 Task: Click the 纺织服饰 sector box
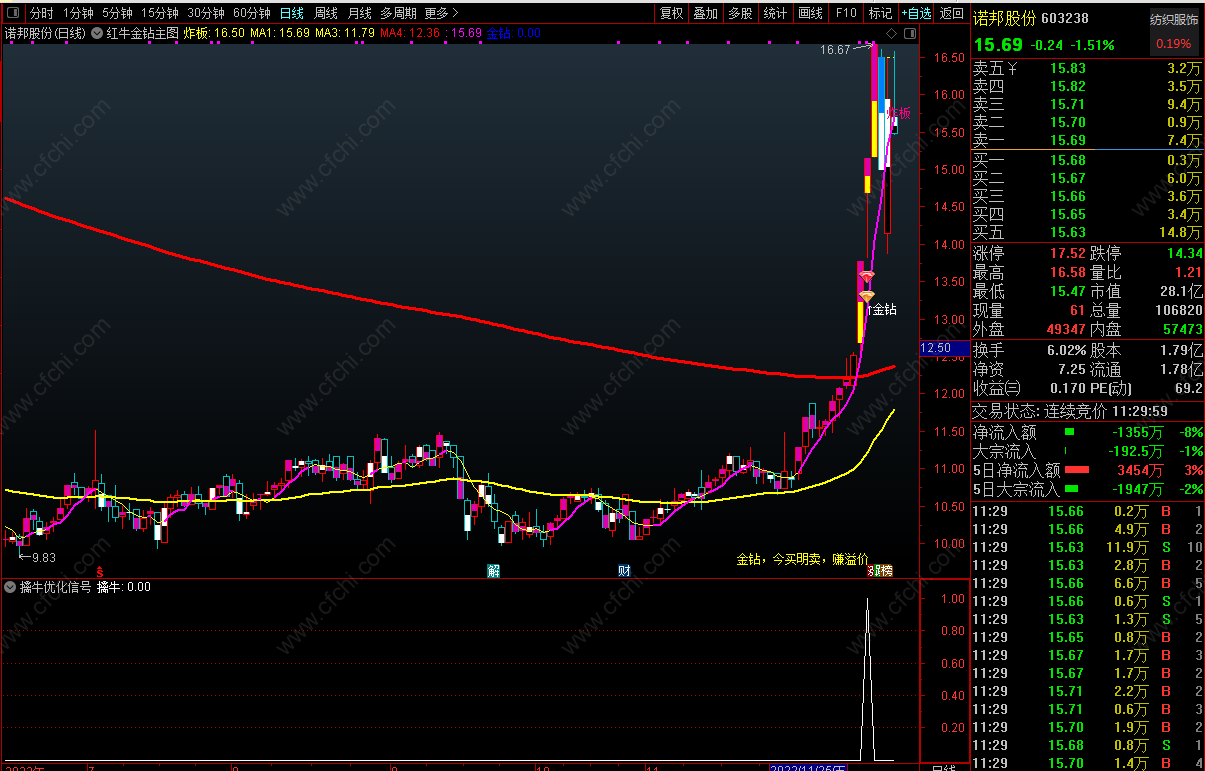pyautogui.click(x=1173, y=32)
